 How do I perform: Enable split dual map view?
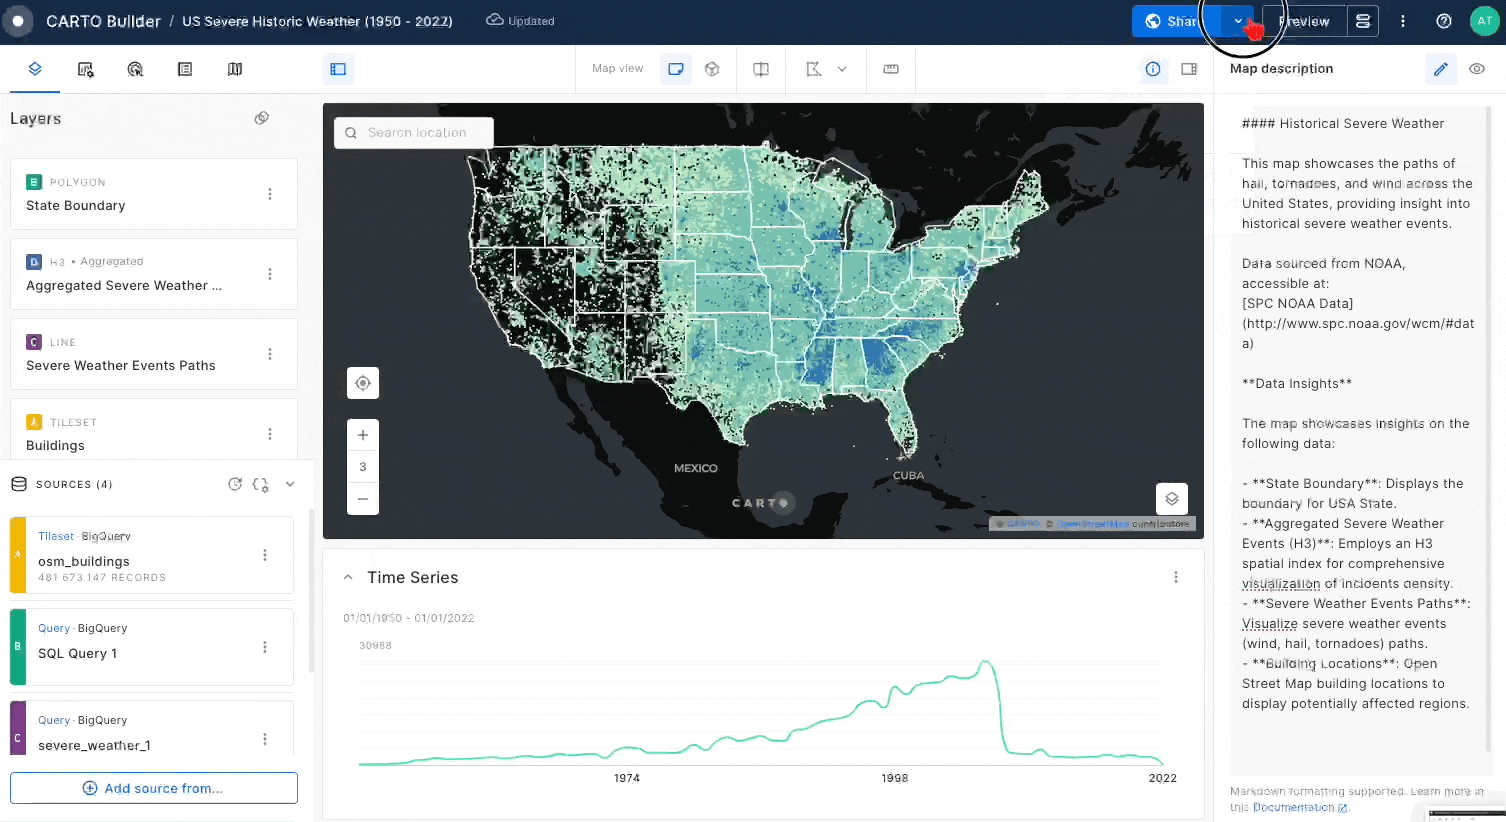coord(761,69)
